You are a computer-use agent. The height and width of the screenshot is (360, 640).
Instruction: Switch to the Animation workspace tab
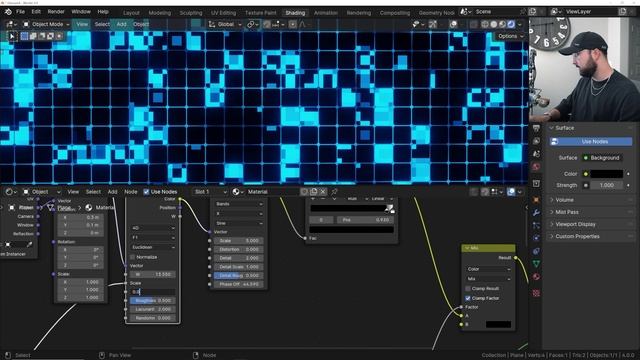pyautogui.click(x=325, y=13)
